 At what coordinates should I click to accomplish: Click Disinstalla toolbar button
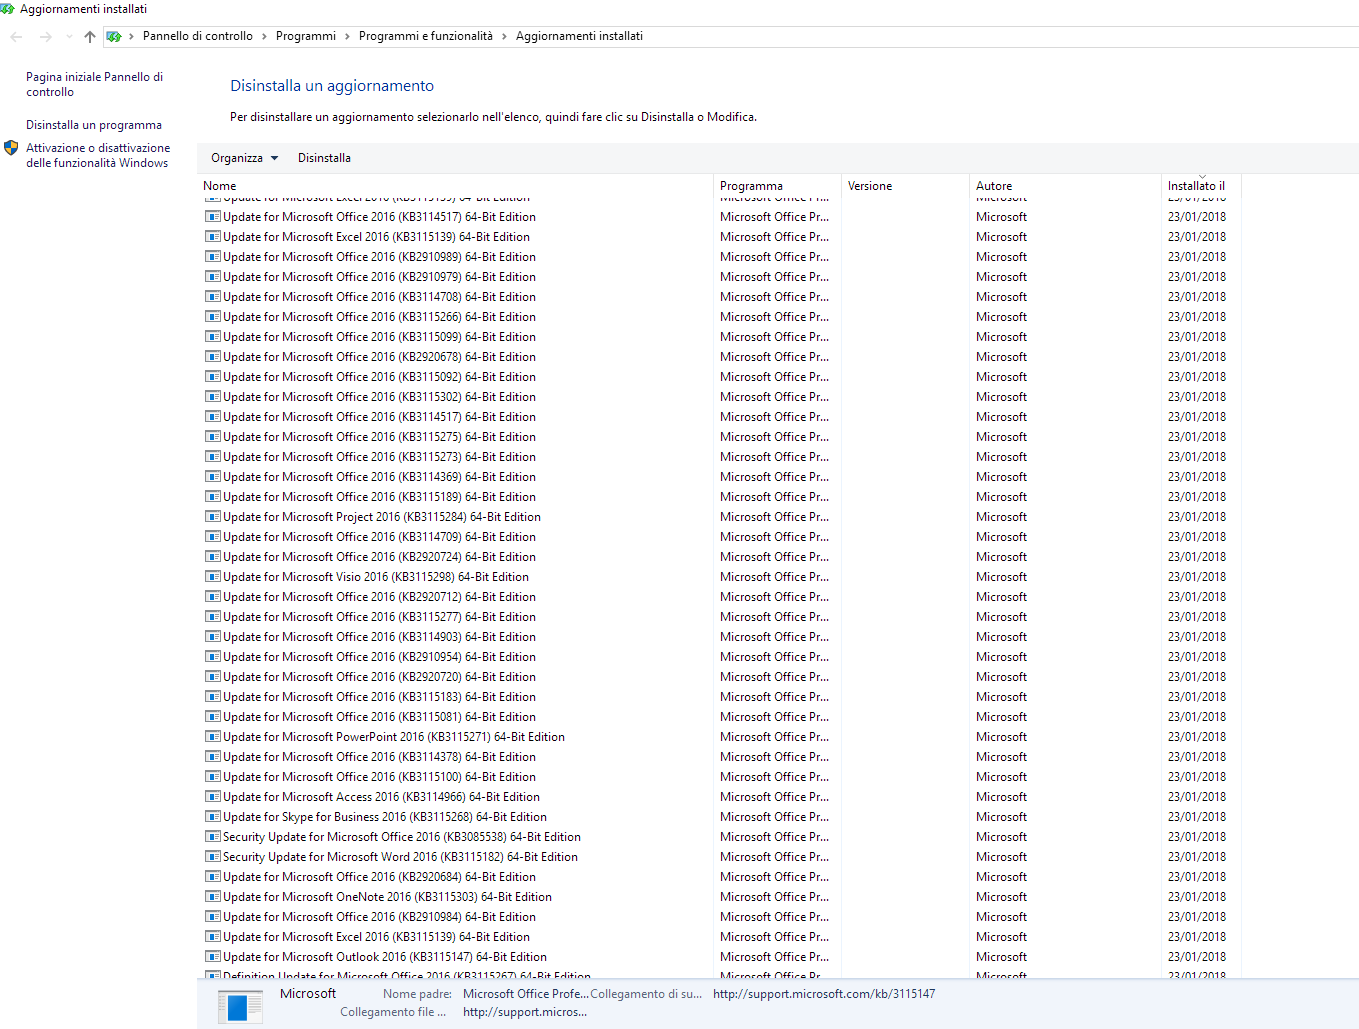point(324,158)
